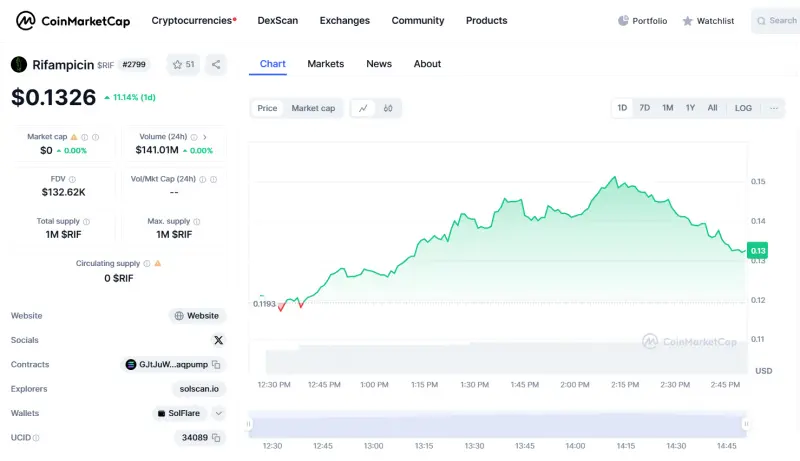This screenshot has height=461, width=800.
Task: Open the chart more options menu
Action: coord(773,108)
